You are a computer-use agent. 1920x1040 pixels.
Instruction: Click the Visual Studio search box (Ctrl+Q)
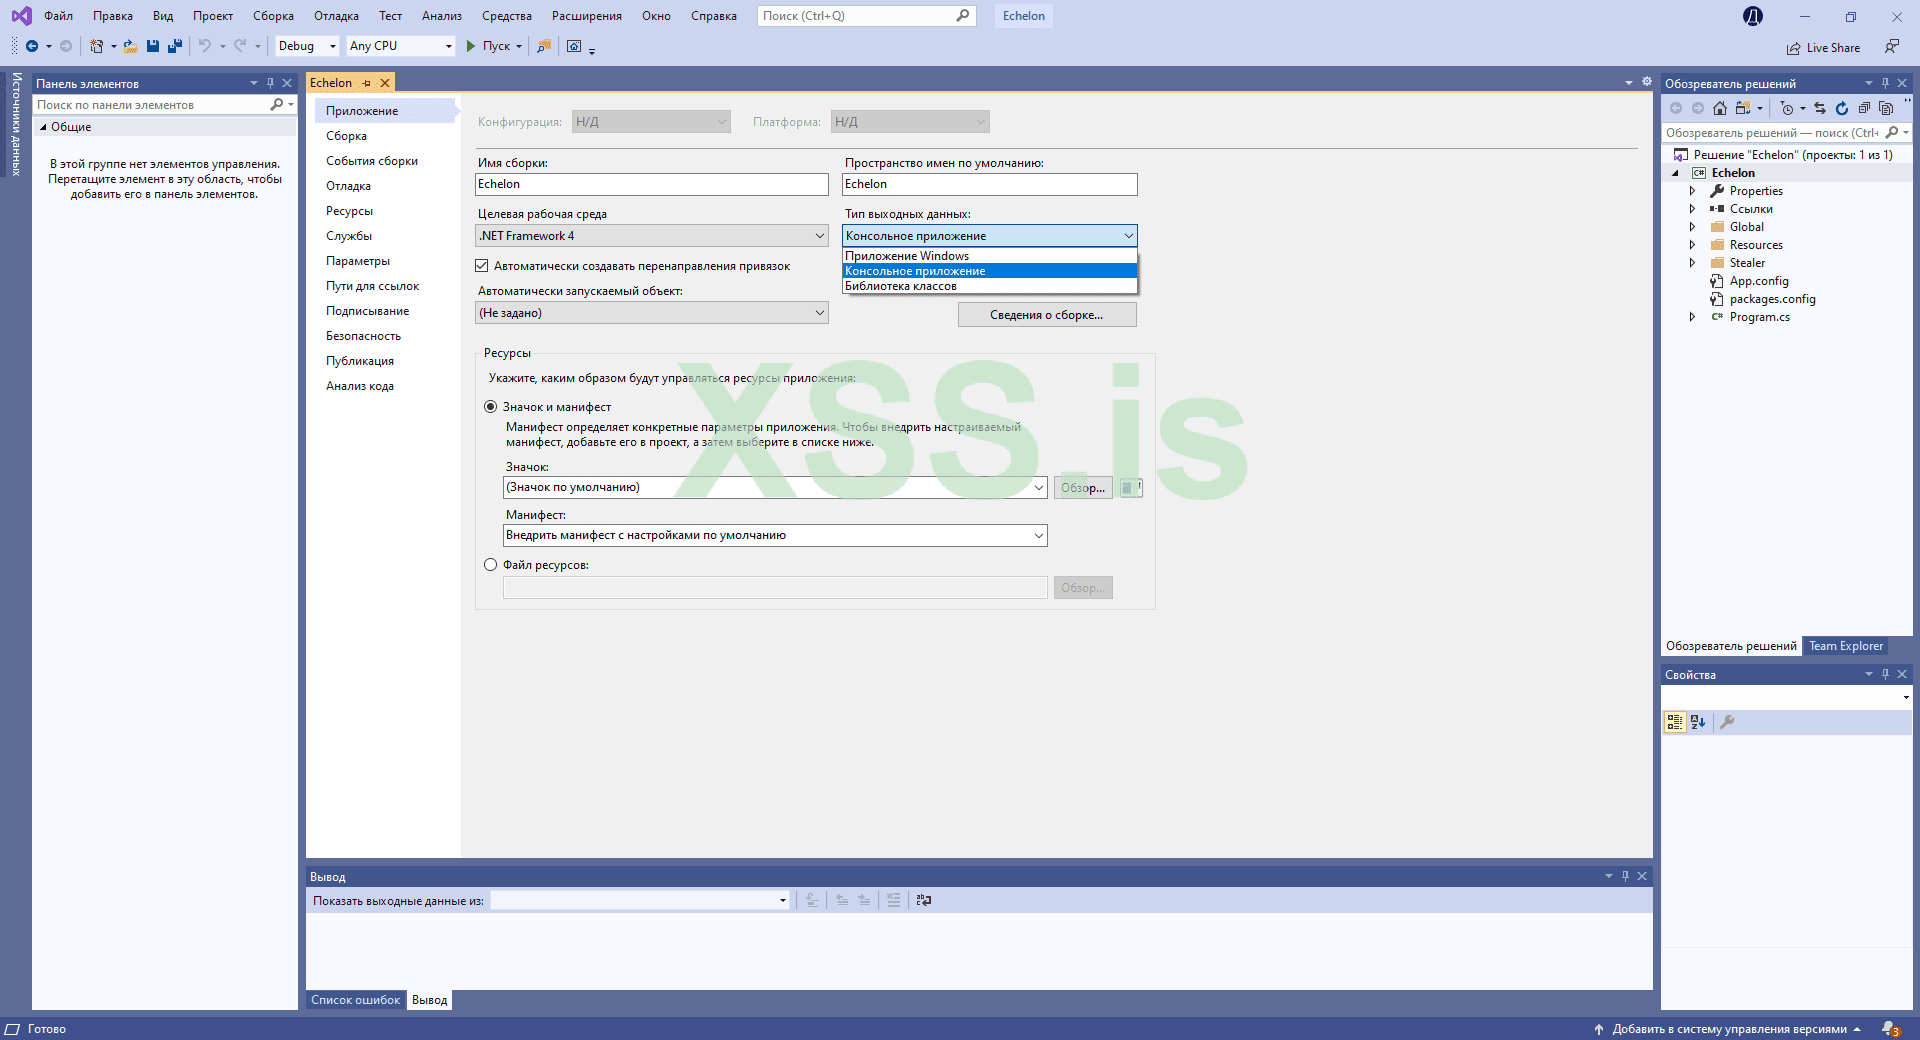coord(866,16)
